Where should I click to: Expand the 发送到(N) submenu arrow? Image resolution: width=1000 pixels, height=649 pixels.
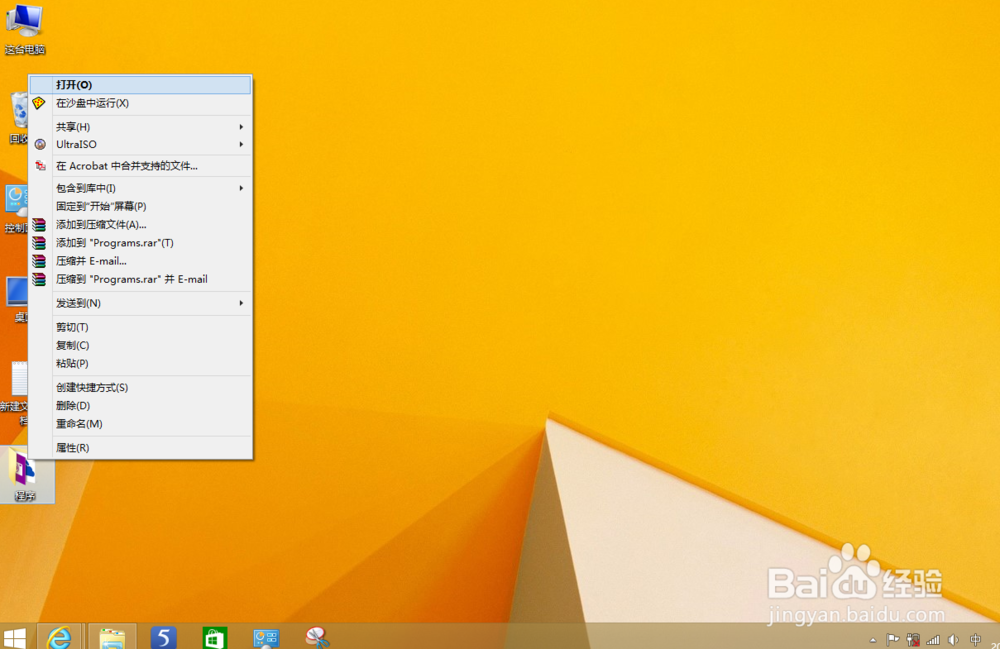tap(241, 303)
